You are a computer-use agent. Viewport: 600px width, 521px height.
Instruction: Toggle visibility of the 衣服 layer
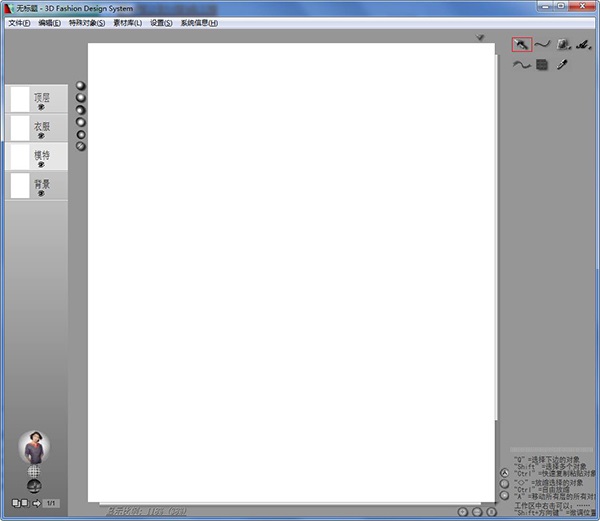(x=41, y=135)
